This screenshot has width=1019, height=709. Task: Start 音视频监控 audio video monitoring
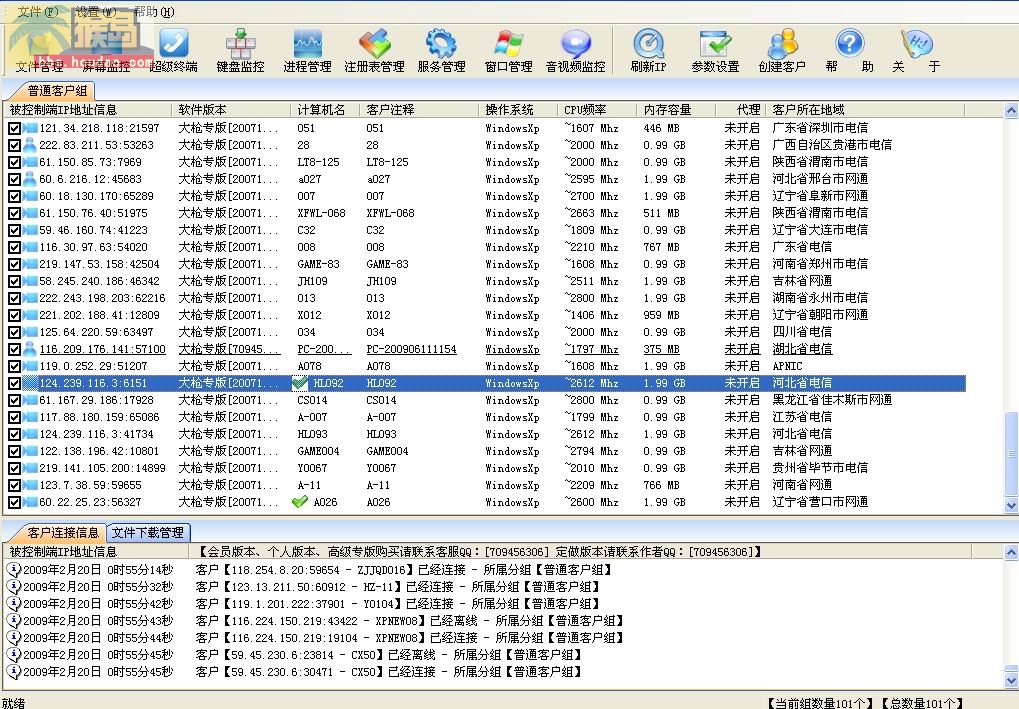[x=576, y=51]
